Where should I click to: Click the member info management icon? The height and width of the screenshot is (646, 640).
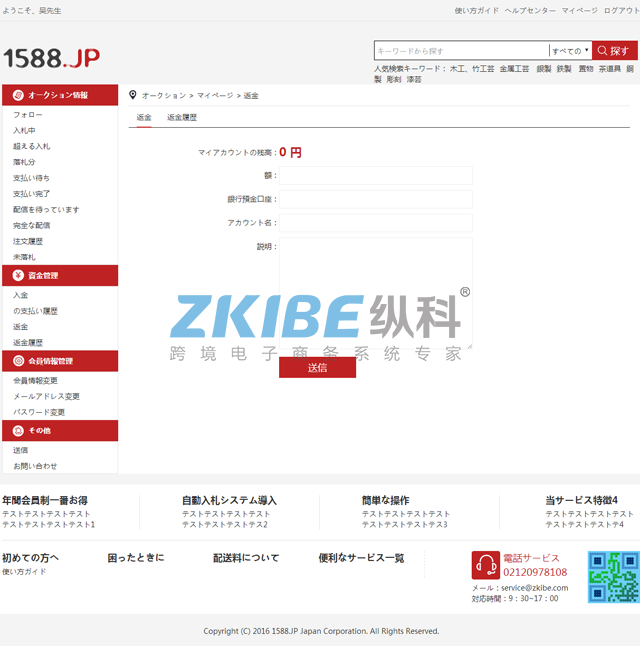[18, 361]
